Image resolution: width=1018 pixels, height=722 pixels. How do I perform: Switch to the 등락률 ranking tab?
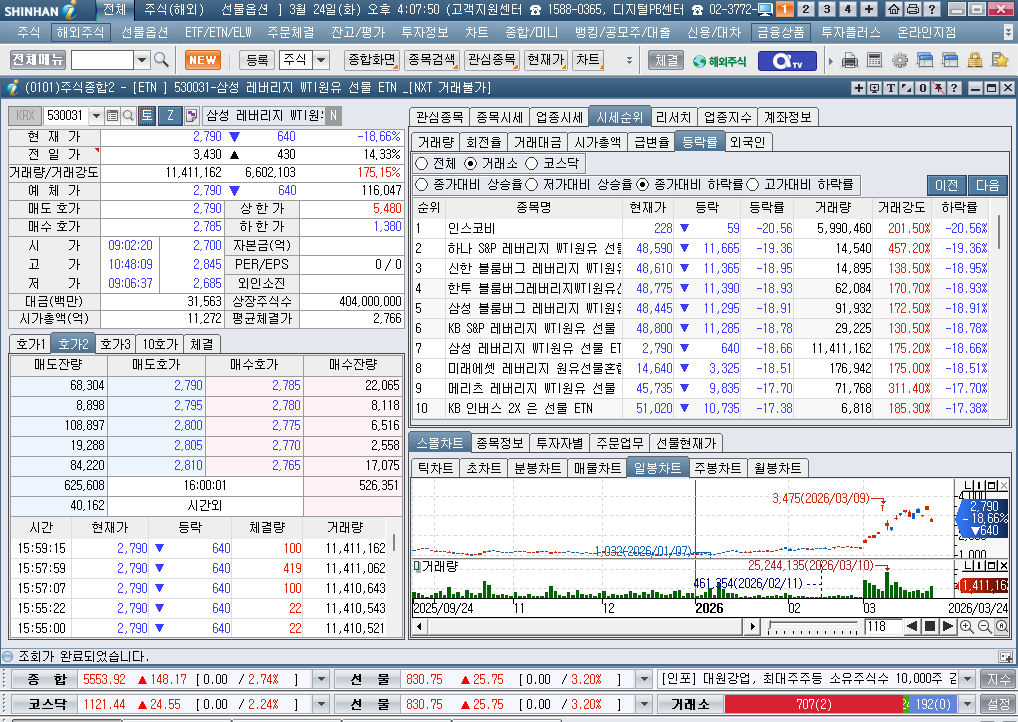click(x=699, y=142)
